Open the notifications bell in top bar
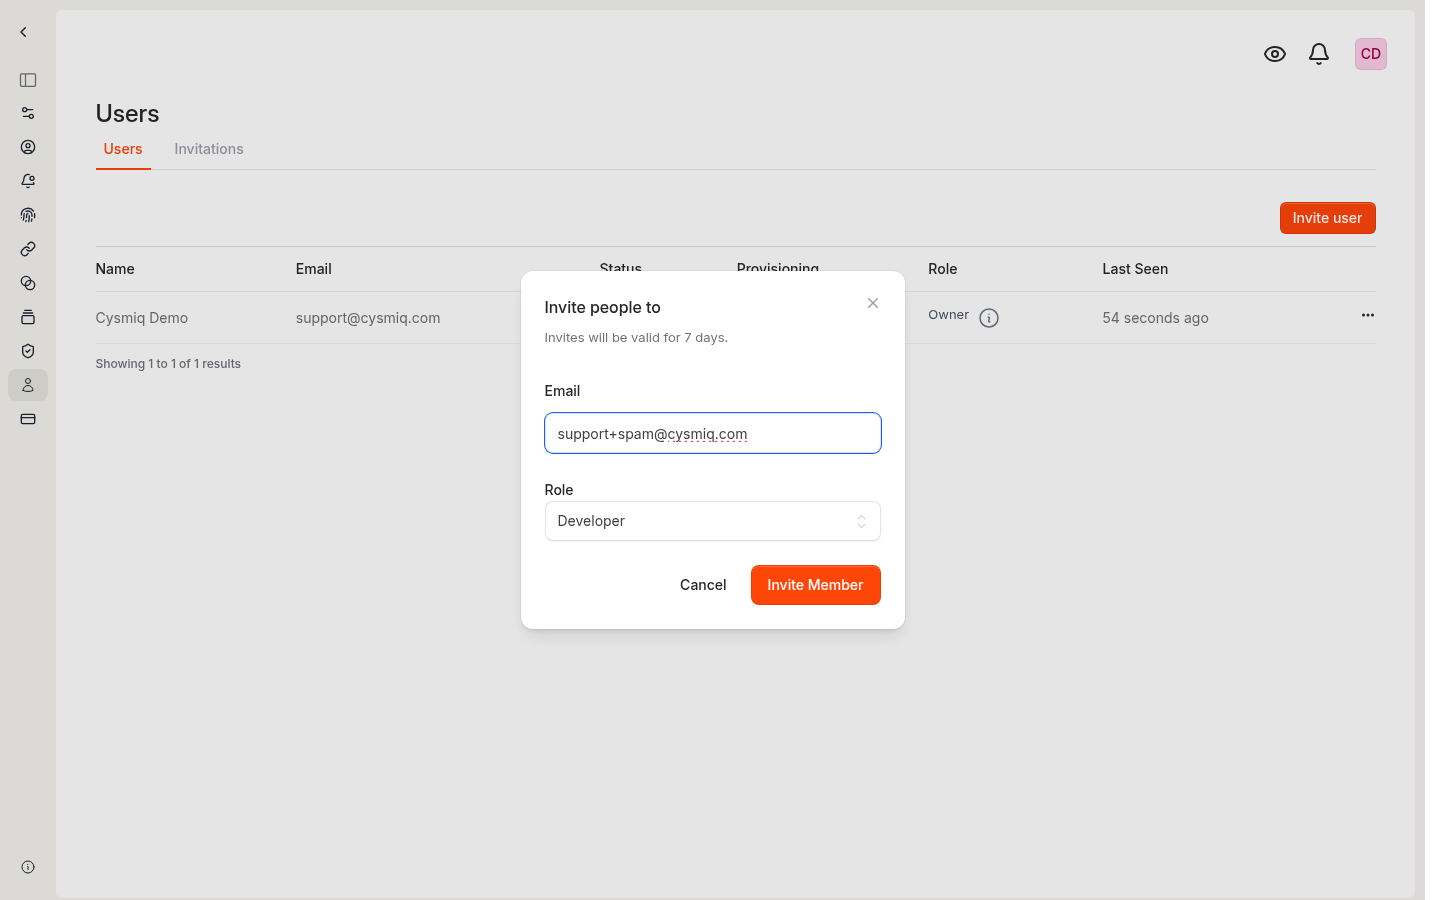The image size is (1440, 900). (1318, 53)
